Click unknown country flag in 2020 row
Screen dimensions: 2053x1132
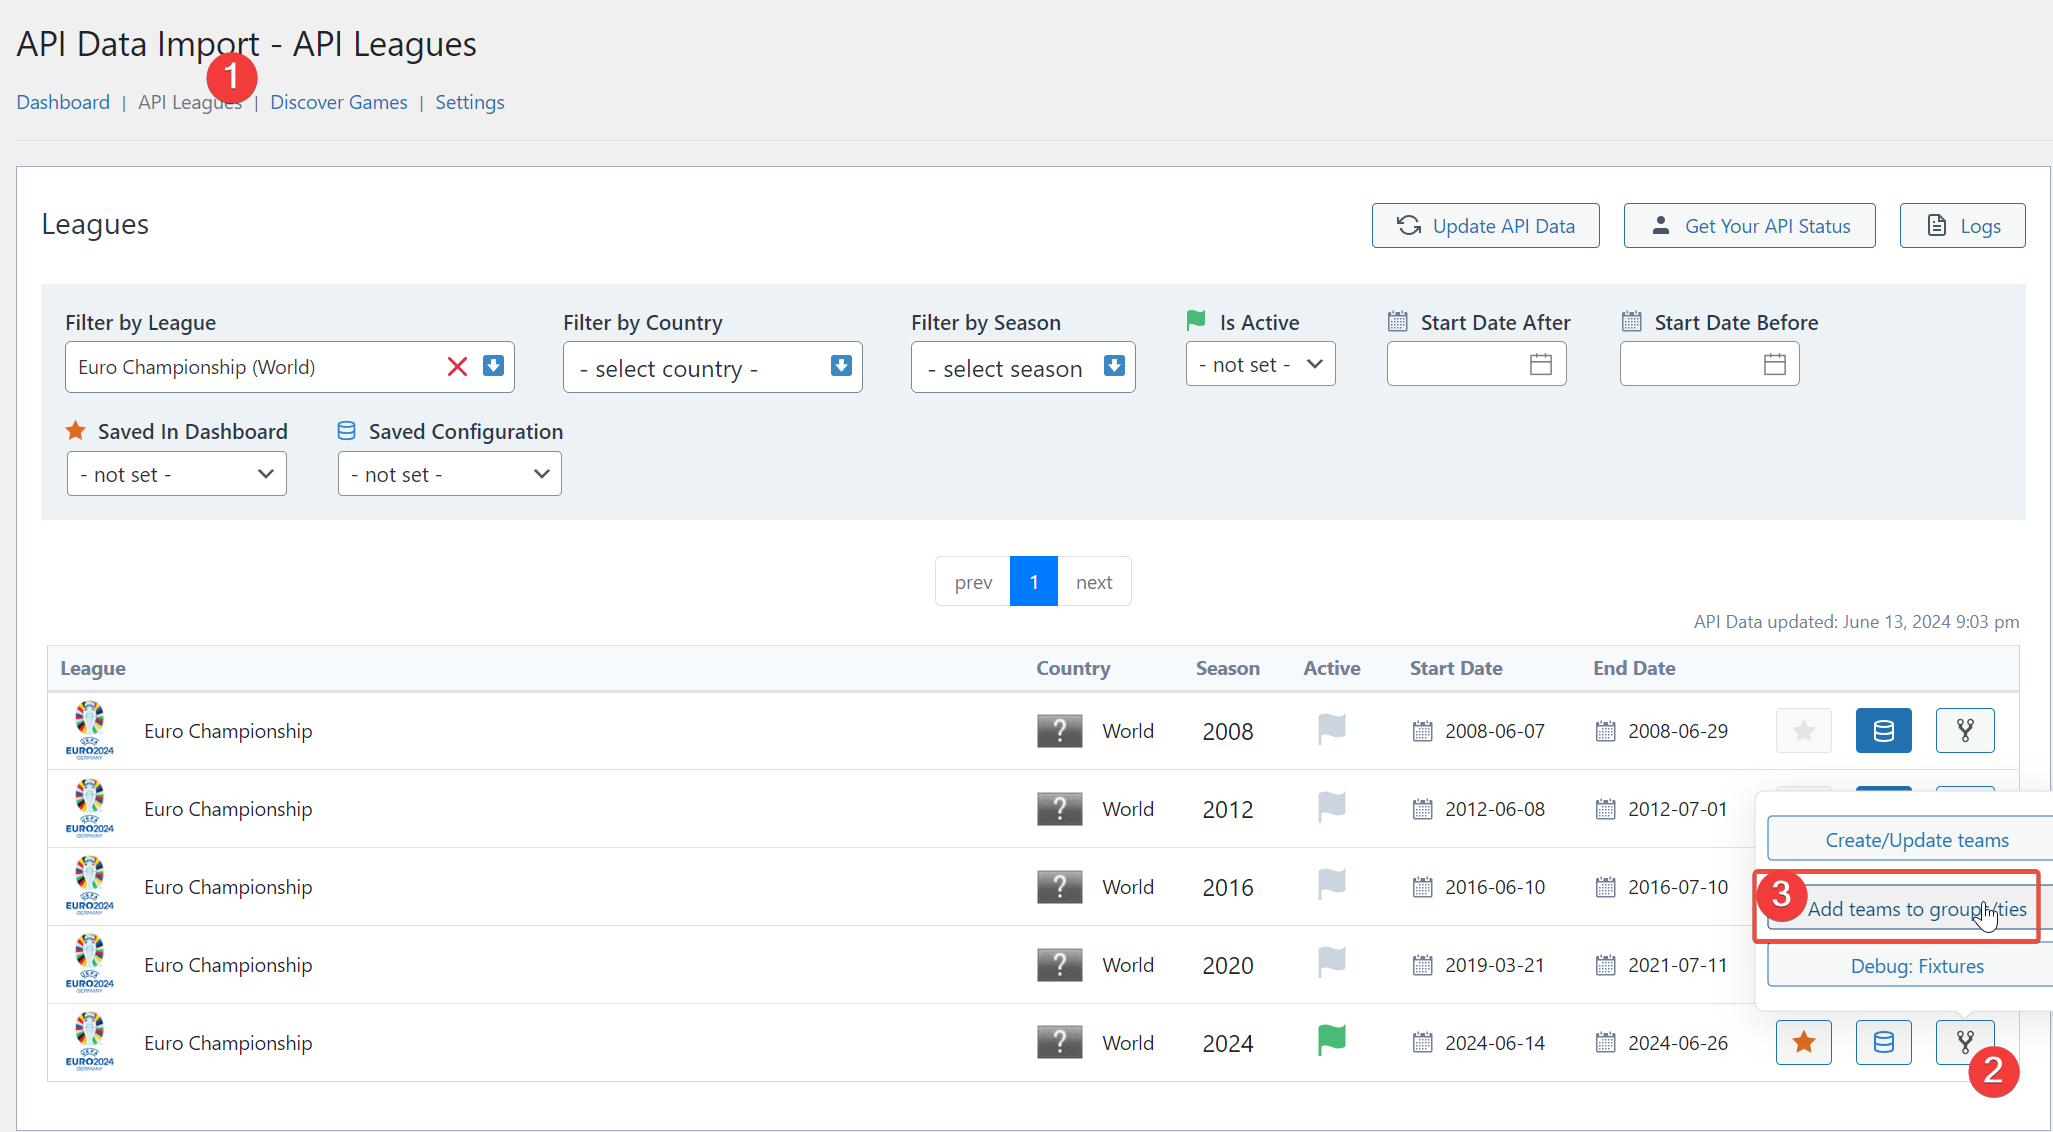click(1059, 965)
